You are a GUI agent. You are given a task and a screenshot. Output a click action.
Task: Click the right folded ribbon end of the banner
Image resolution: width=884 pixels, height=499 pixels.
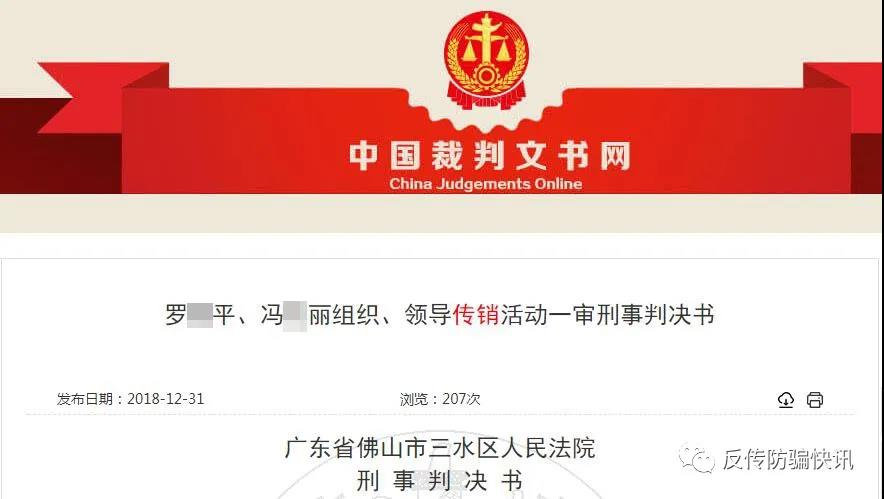click(x=843, y=129)
